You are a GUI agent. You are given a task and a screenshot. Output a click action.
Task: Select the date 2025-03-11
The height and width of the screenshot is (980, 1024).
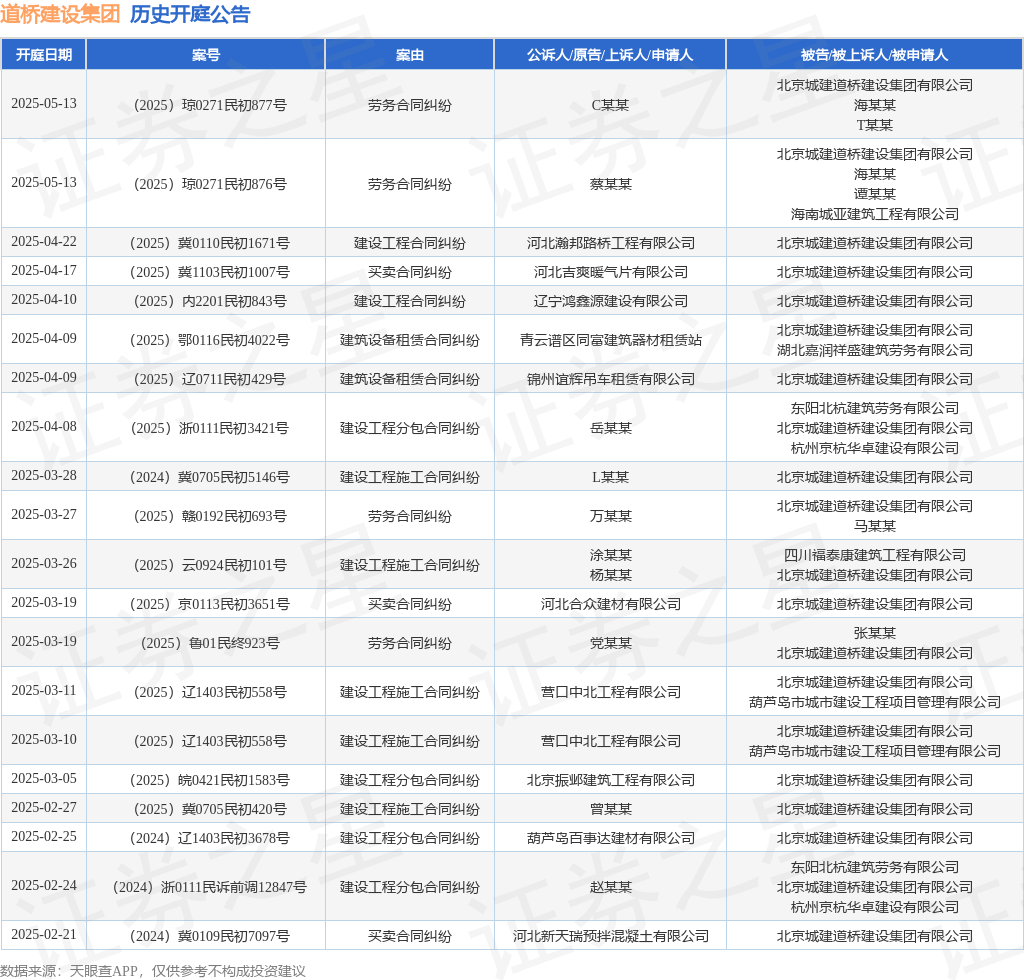pos(44,691)
